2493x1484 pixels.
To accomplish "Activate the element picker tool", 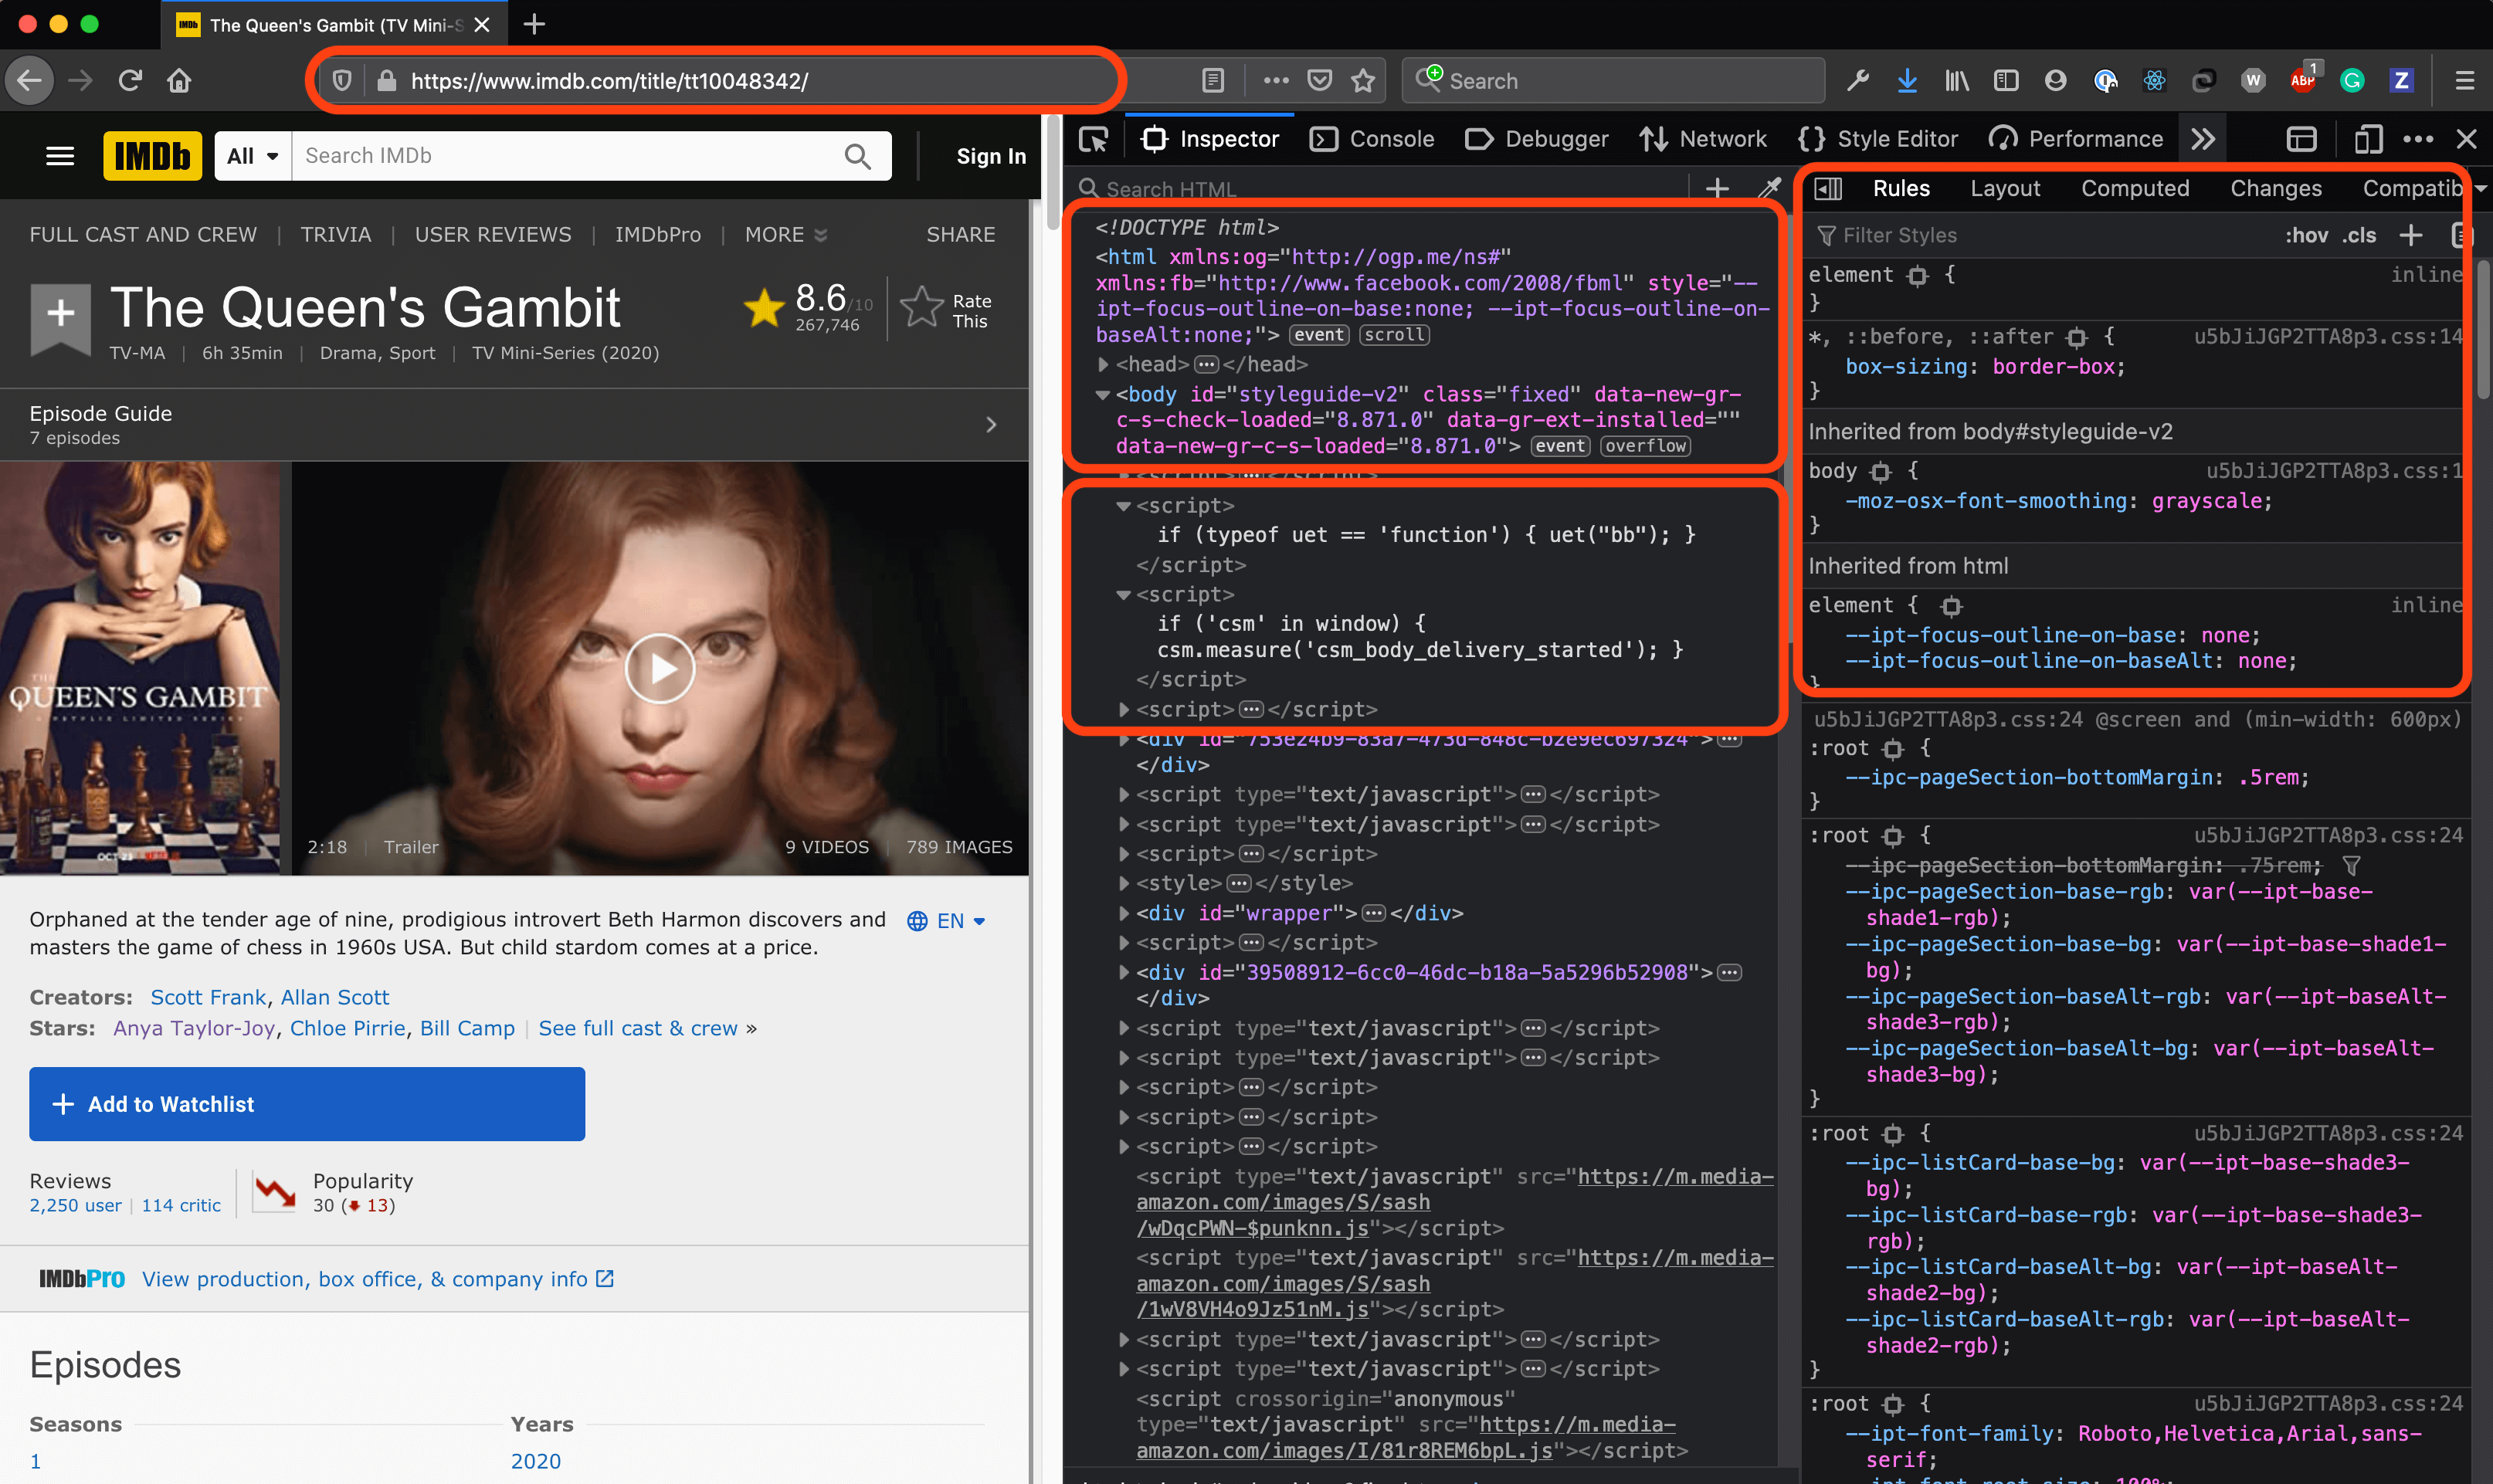I will (x=1093, y=139).
